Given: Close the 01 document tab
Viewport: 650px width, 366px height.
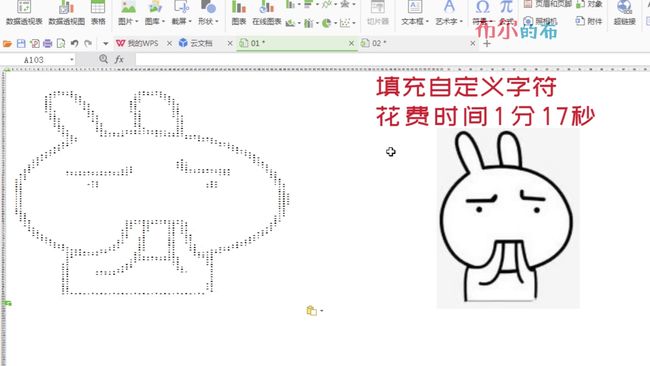Looking at the screenshot, I should (x=351, y=43).
